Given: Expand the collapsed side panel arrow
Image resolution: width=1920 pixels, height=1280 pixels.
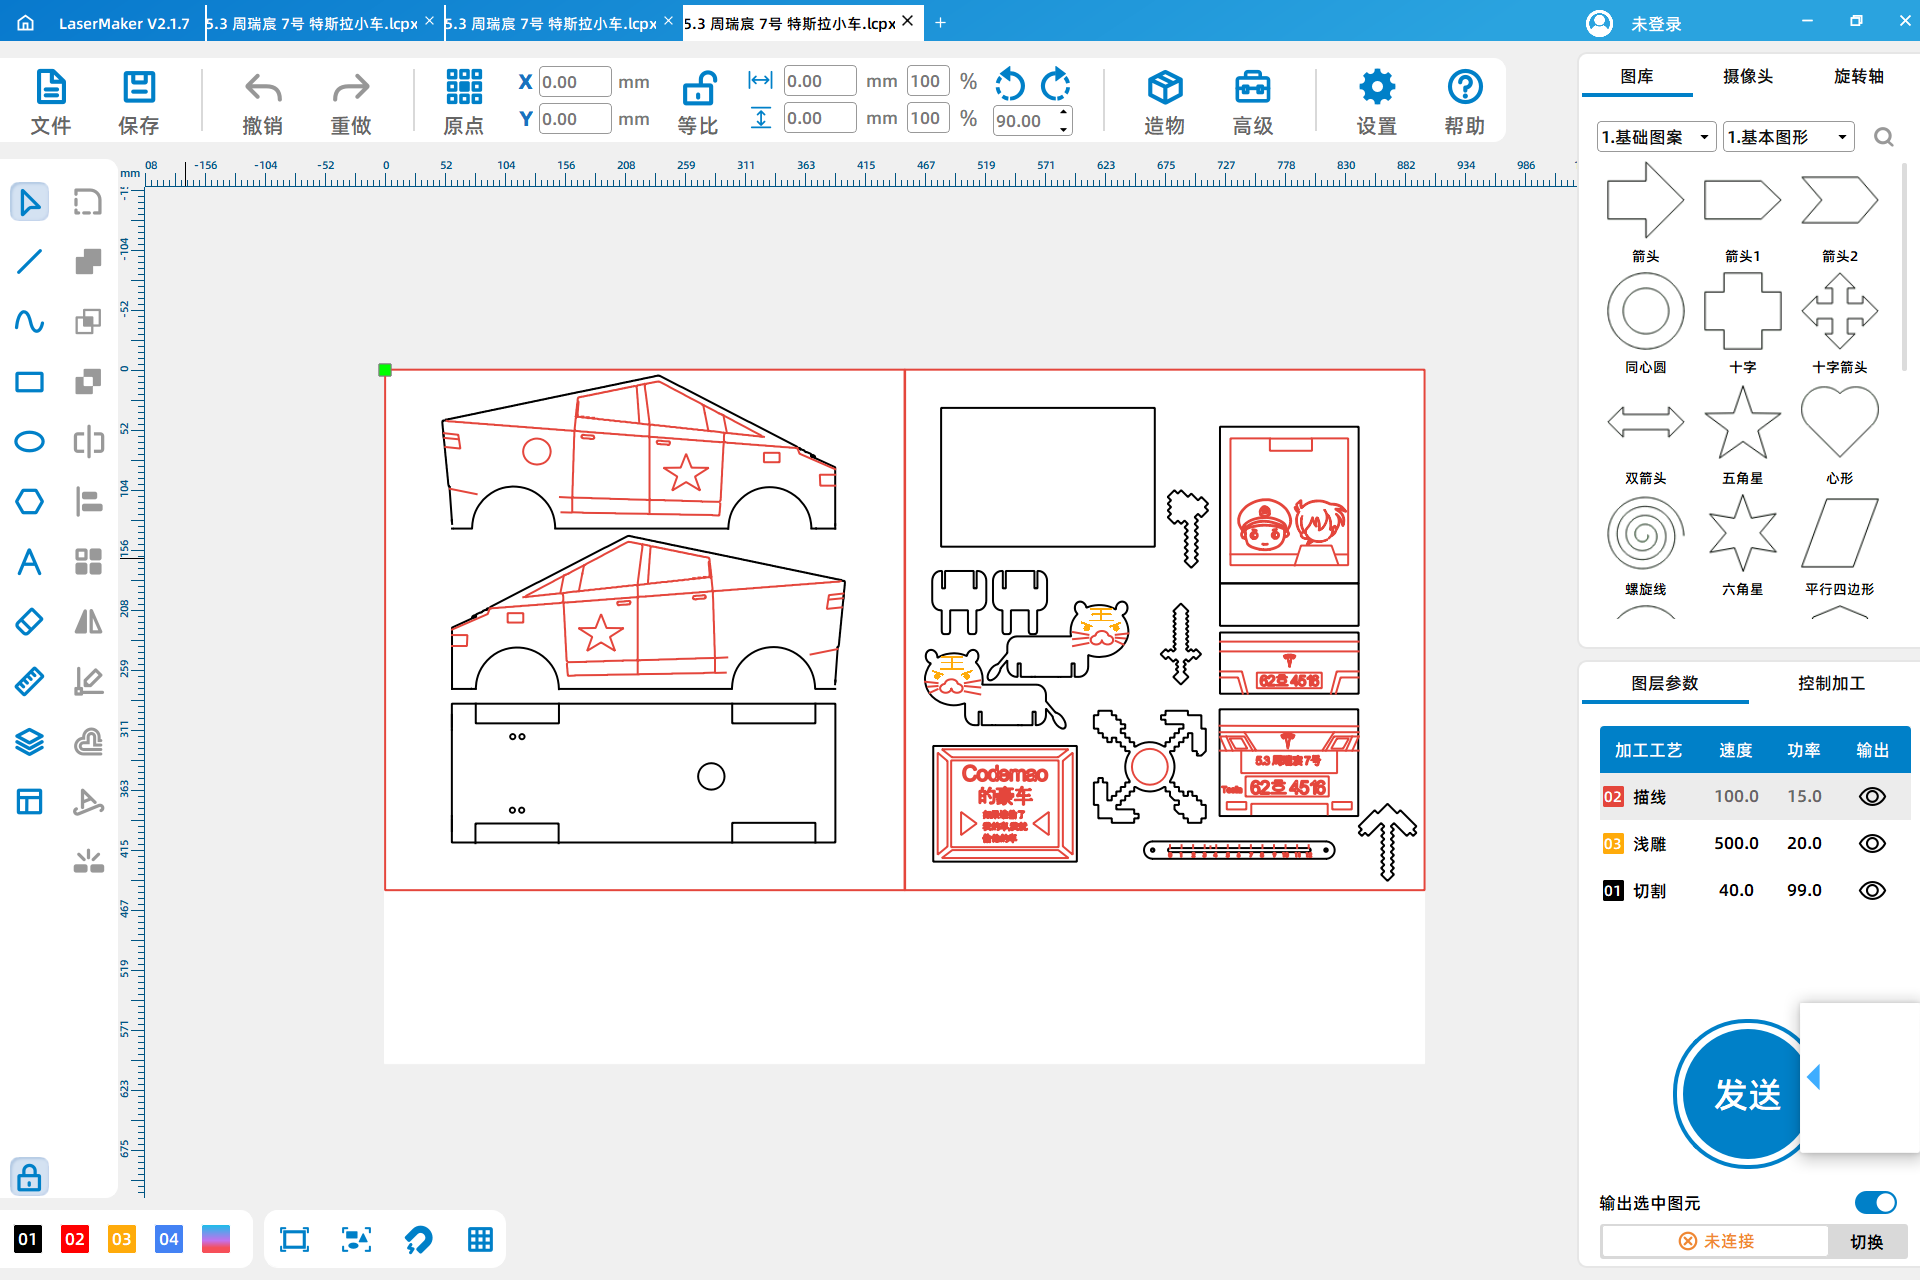Looking at the screenshot, I should coord(1814,1077).
